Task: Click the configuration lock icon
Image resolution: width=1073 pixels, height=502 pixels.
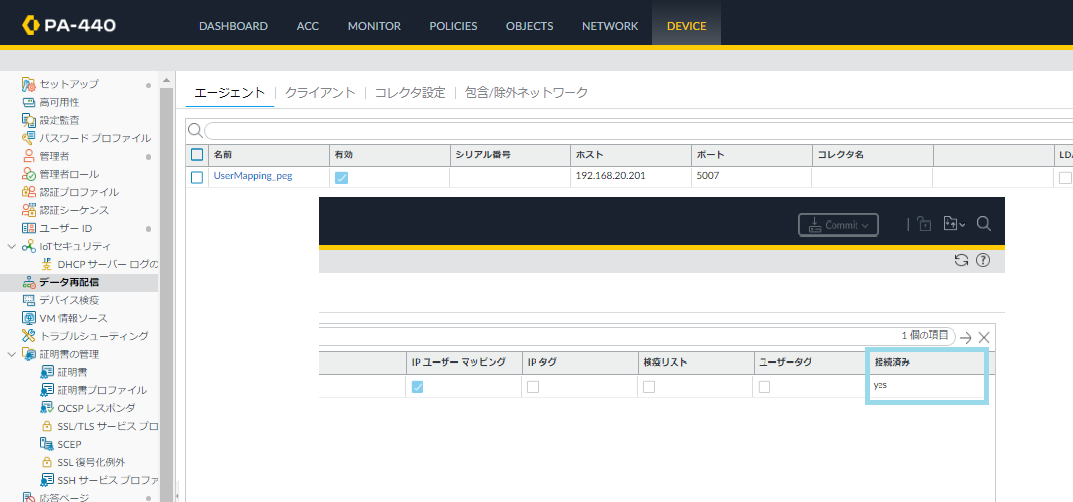Action: (925, 224)
